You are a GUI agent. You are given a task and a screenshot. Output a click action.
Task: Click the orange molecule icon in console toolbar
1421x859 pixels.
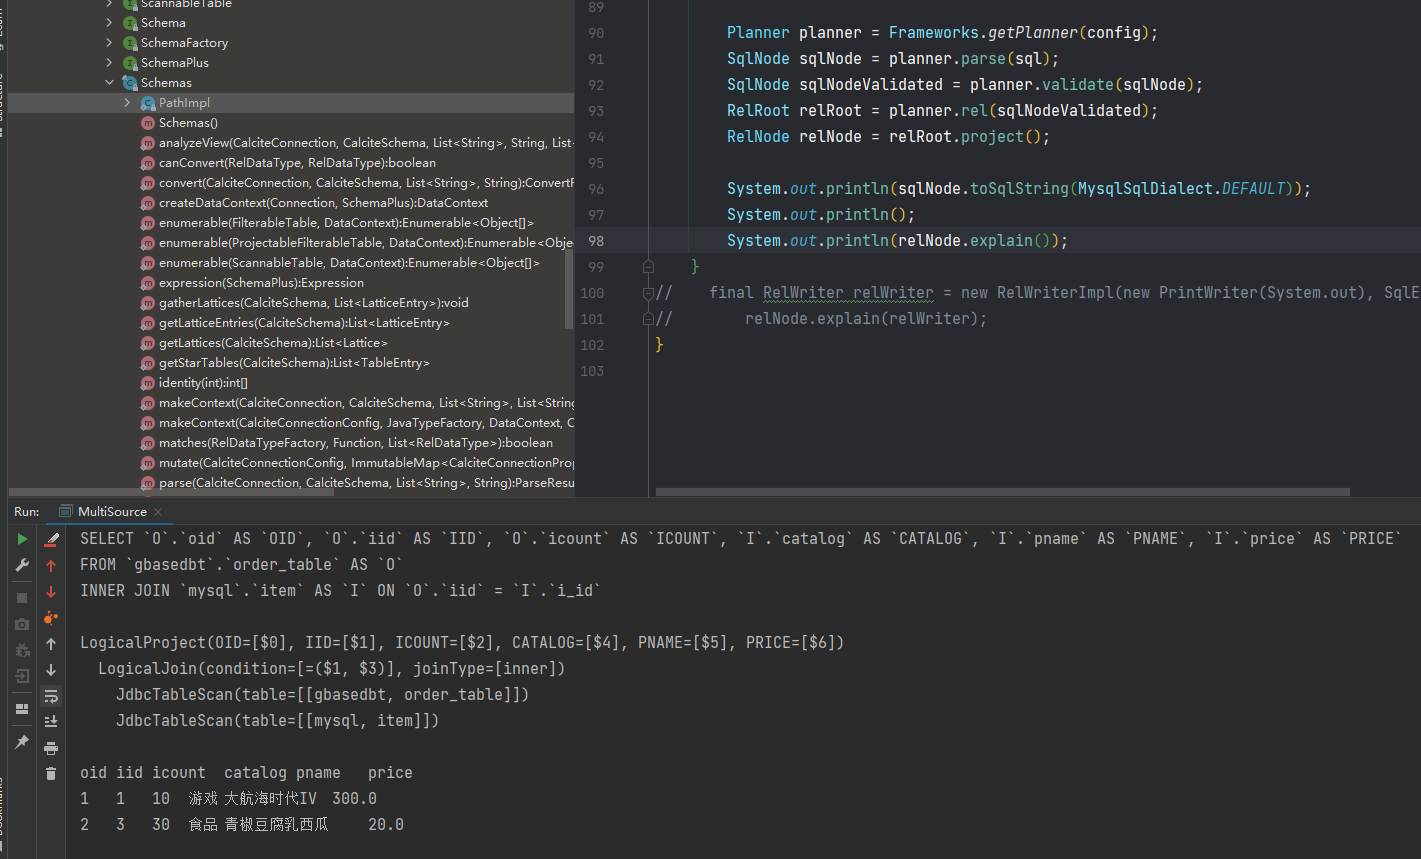51,618
